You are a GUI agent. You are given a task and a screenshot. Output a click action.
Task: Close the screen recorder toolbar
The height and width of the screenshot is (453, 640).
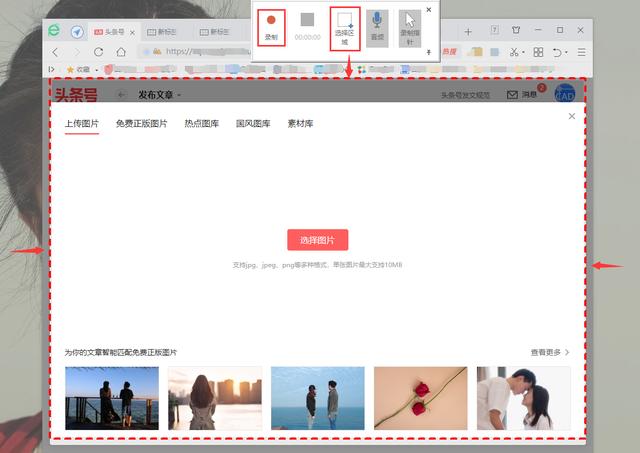point(429,9)
